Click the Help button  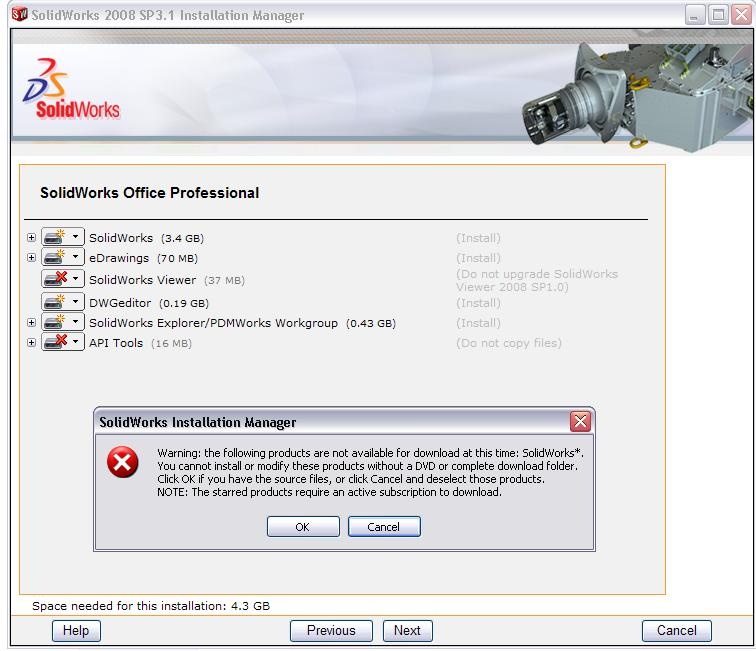click(76, 631)
